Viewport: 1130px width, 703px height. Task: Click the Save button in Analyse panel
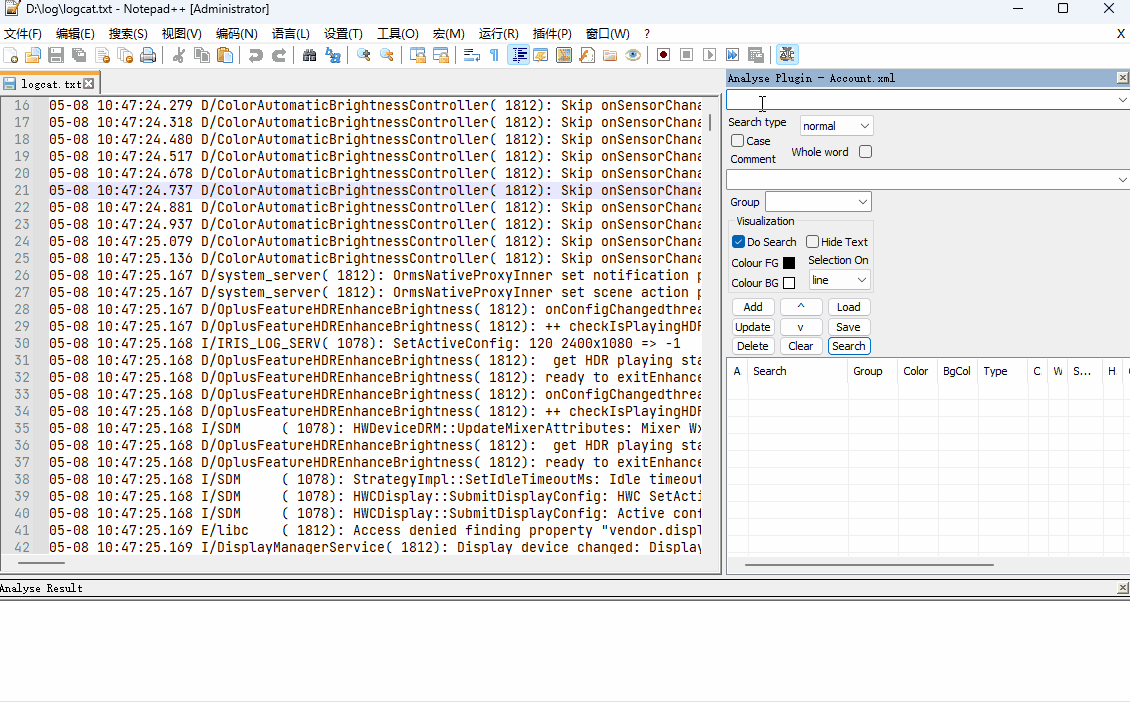click(849, 327)
